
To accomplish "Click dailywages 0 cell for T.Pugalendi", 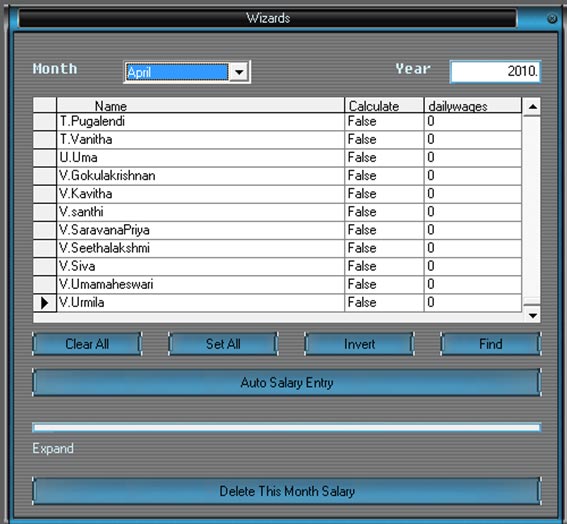I will point(473,122).
